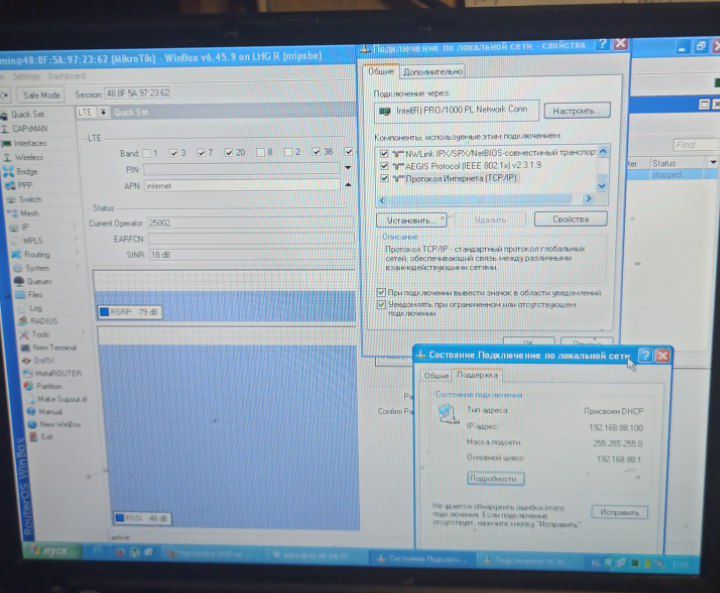Open LTE mode dropdown in Quick Set
The image size is (720, 593).
point(103,113)
